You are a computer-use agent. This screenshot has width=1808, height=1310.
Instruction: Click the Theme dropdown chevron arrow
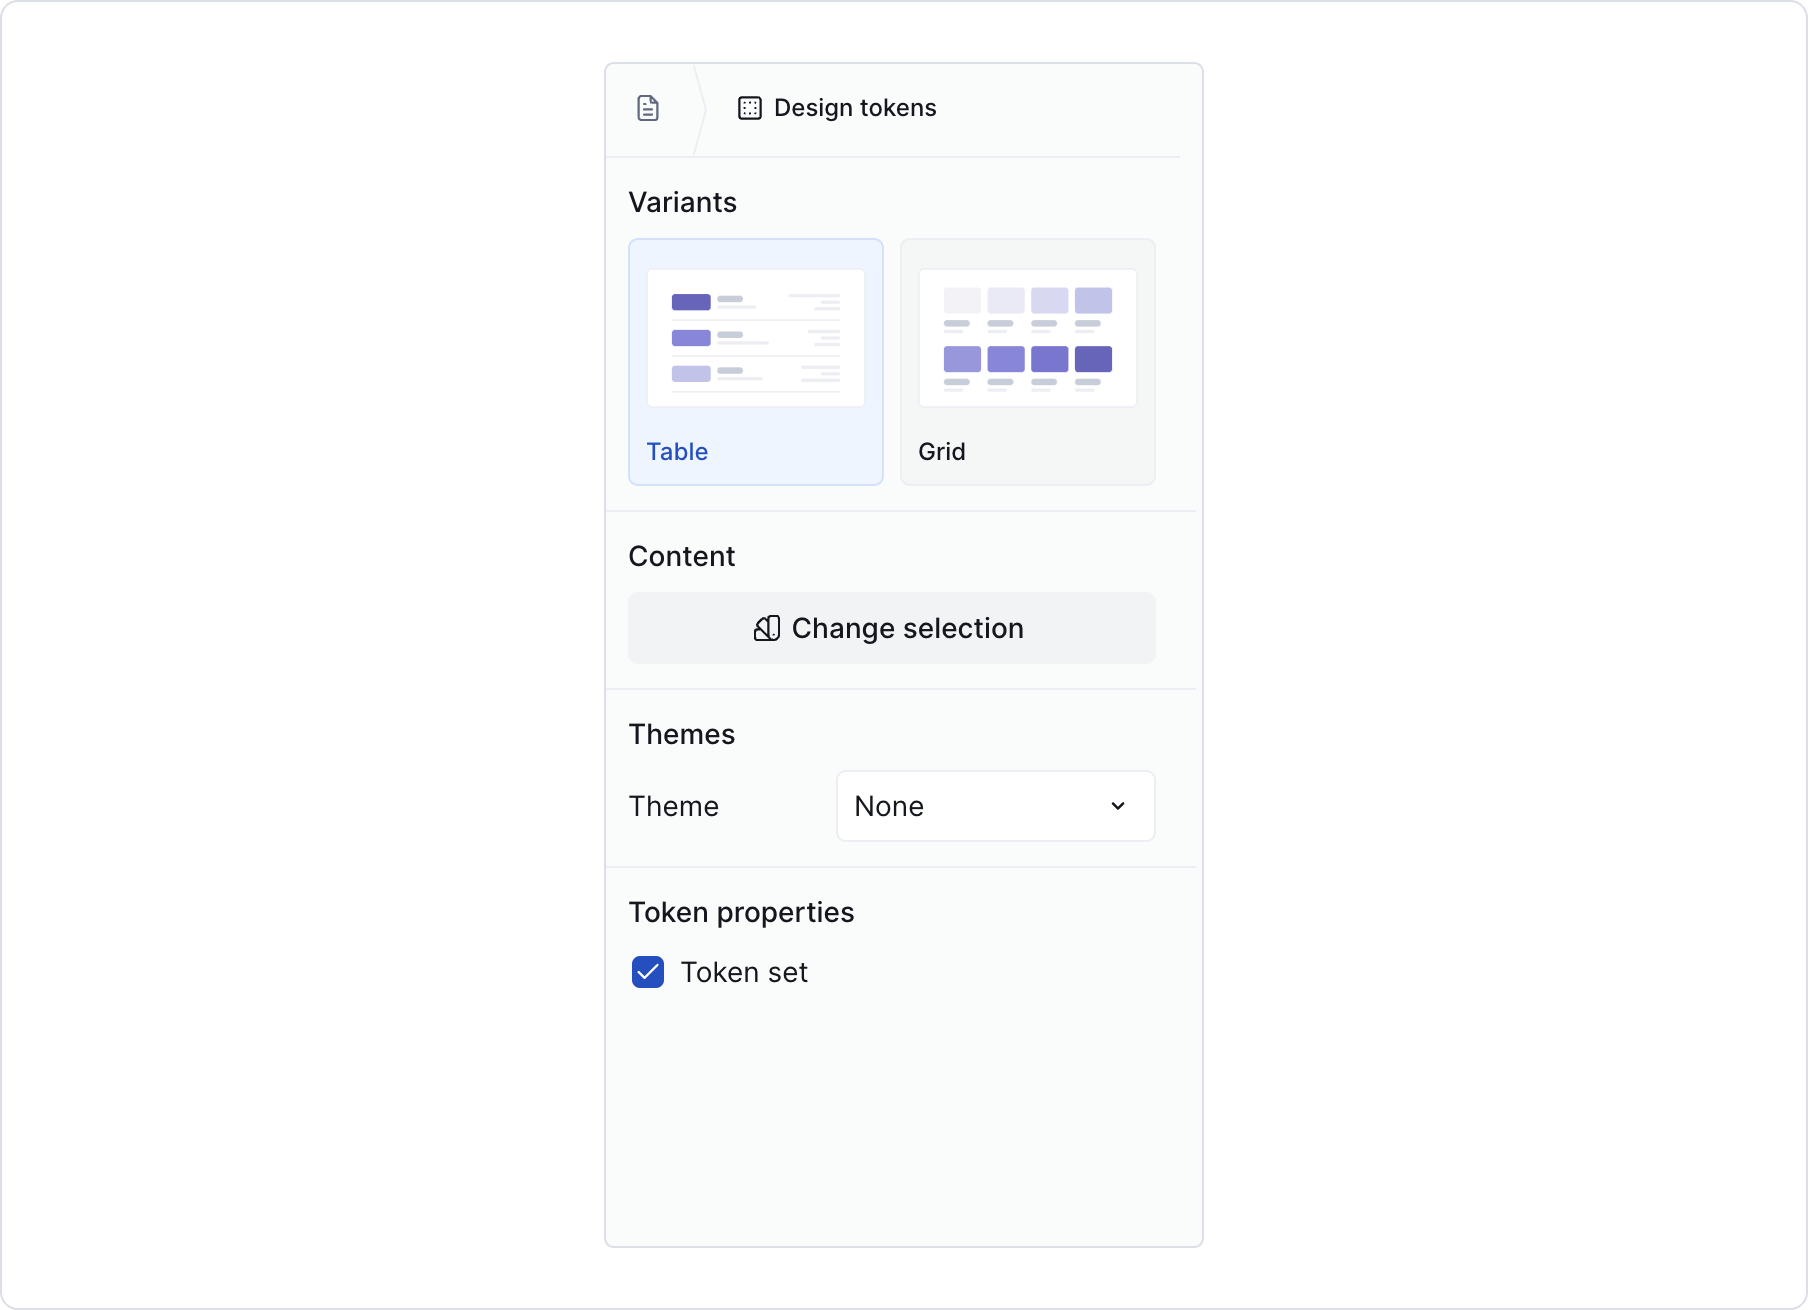tap(1118, 806)
